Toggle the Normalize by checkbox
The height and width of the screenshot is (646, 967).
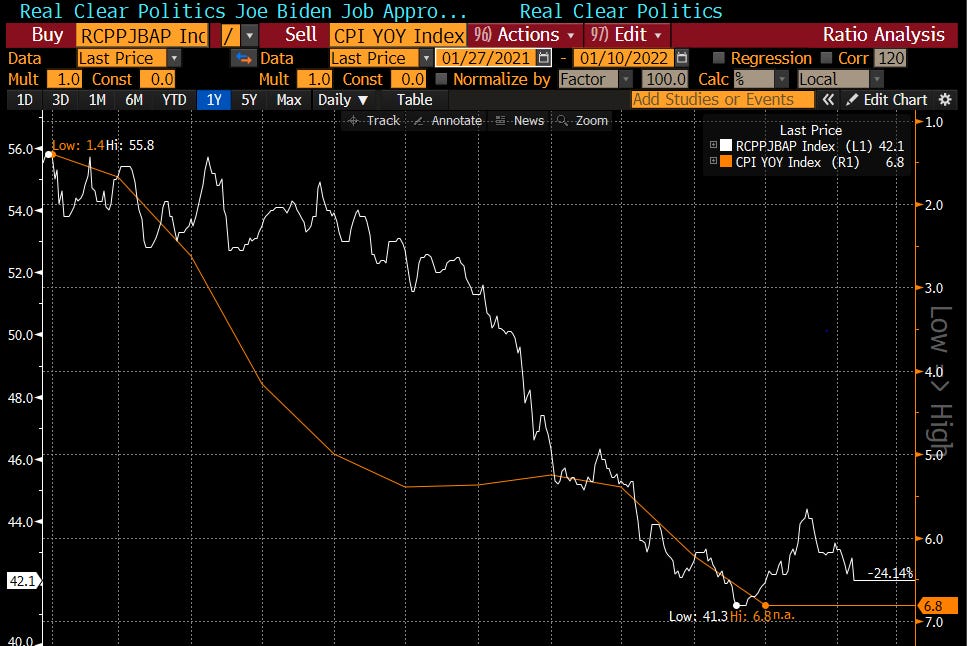point(442,79)
